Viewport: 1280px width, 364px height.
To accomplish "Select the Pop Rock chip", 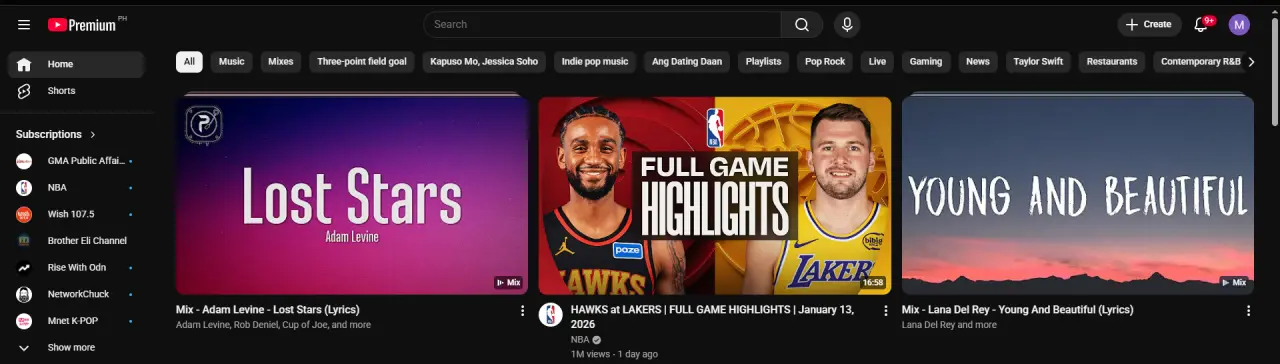I will 825,62.
